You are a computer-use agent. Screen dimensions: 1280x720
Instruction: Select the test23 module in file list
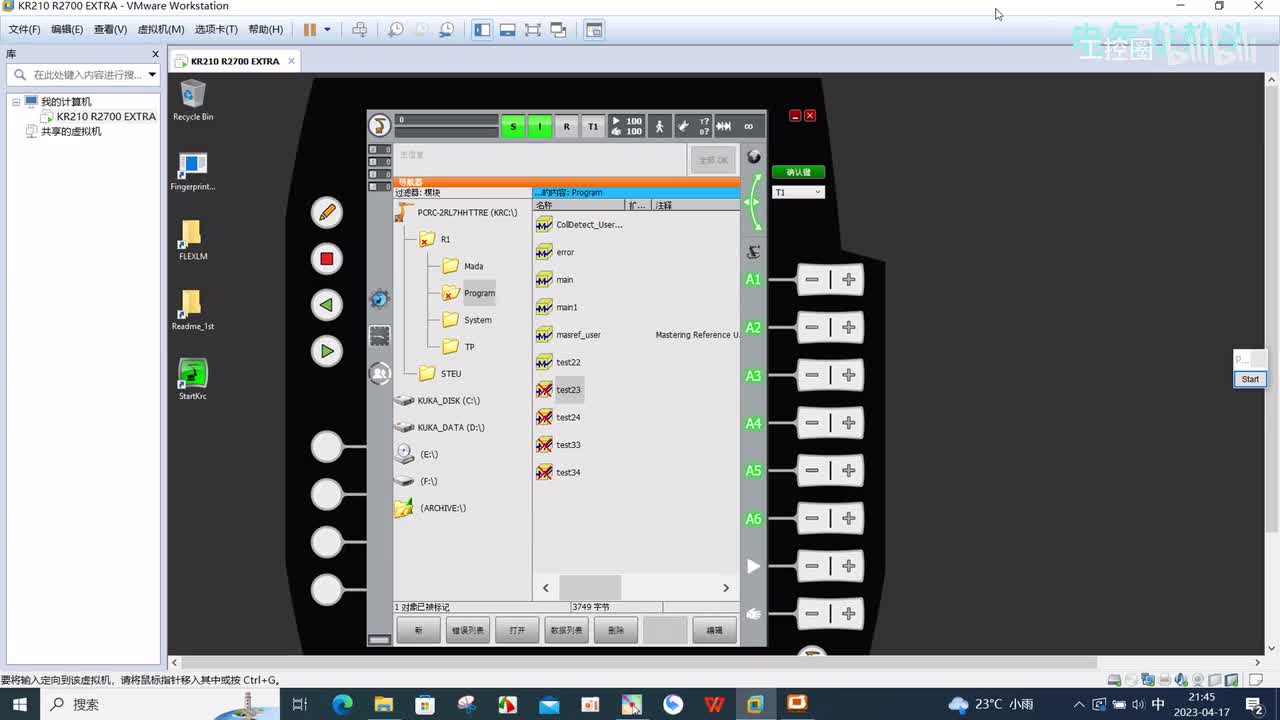pyautogui.click(x=559, y=390)
